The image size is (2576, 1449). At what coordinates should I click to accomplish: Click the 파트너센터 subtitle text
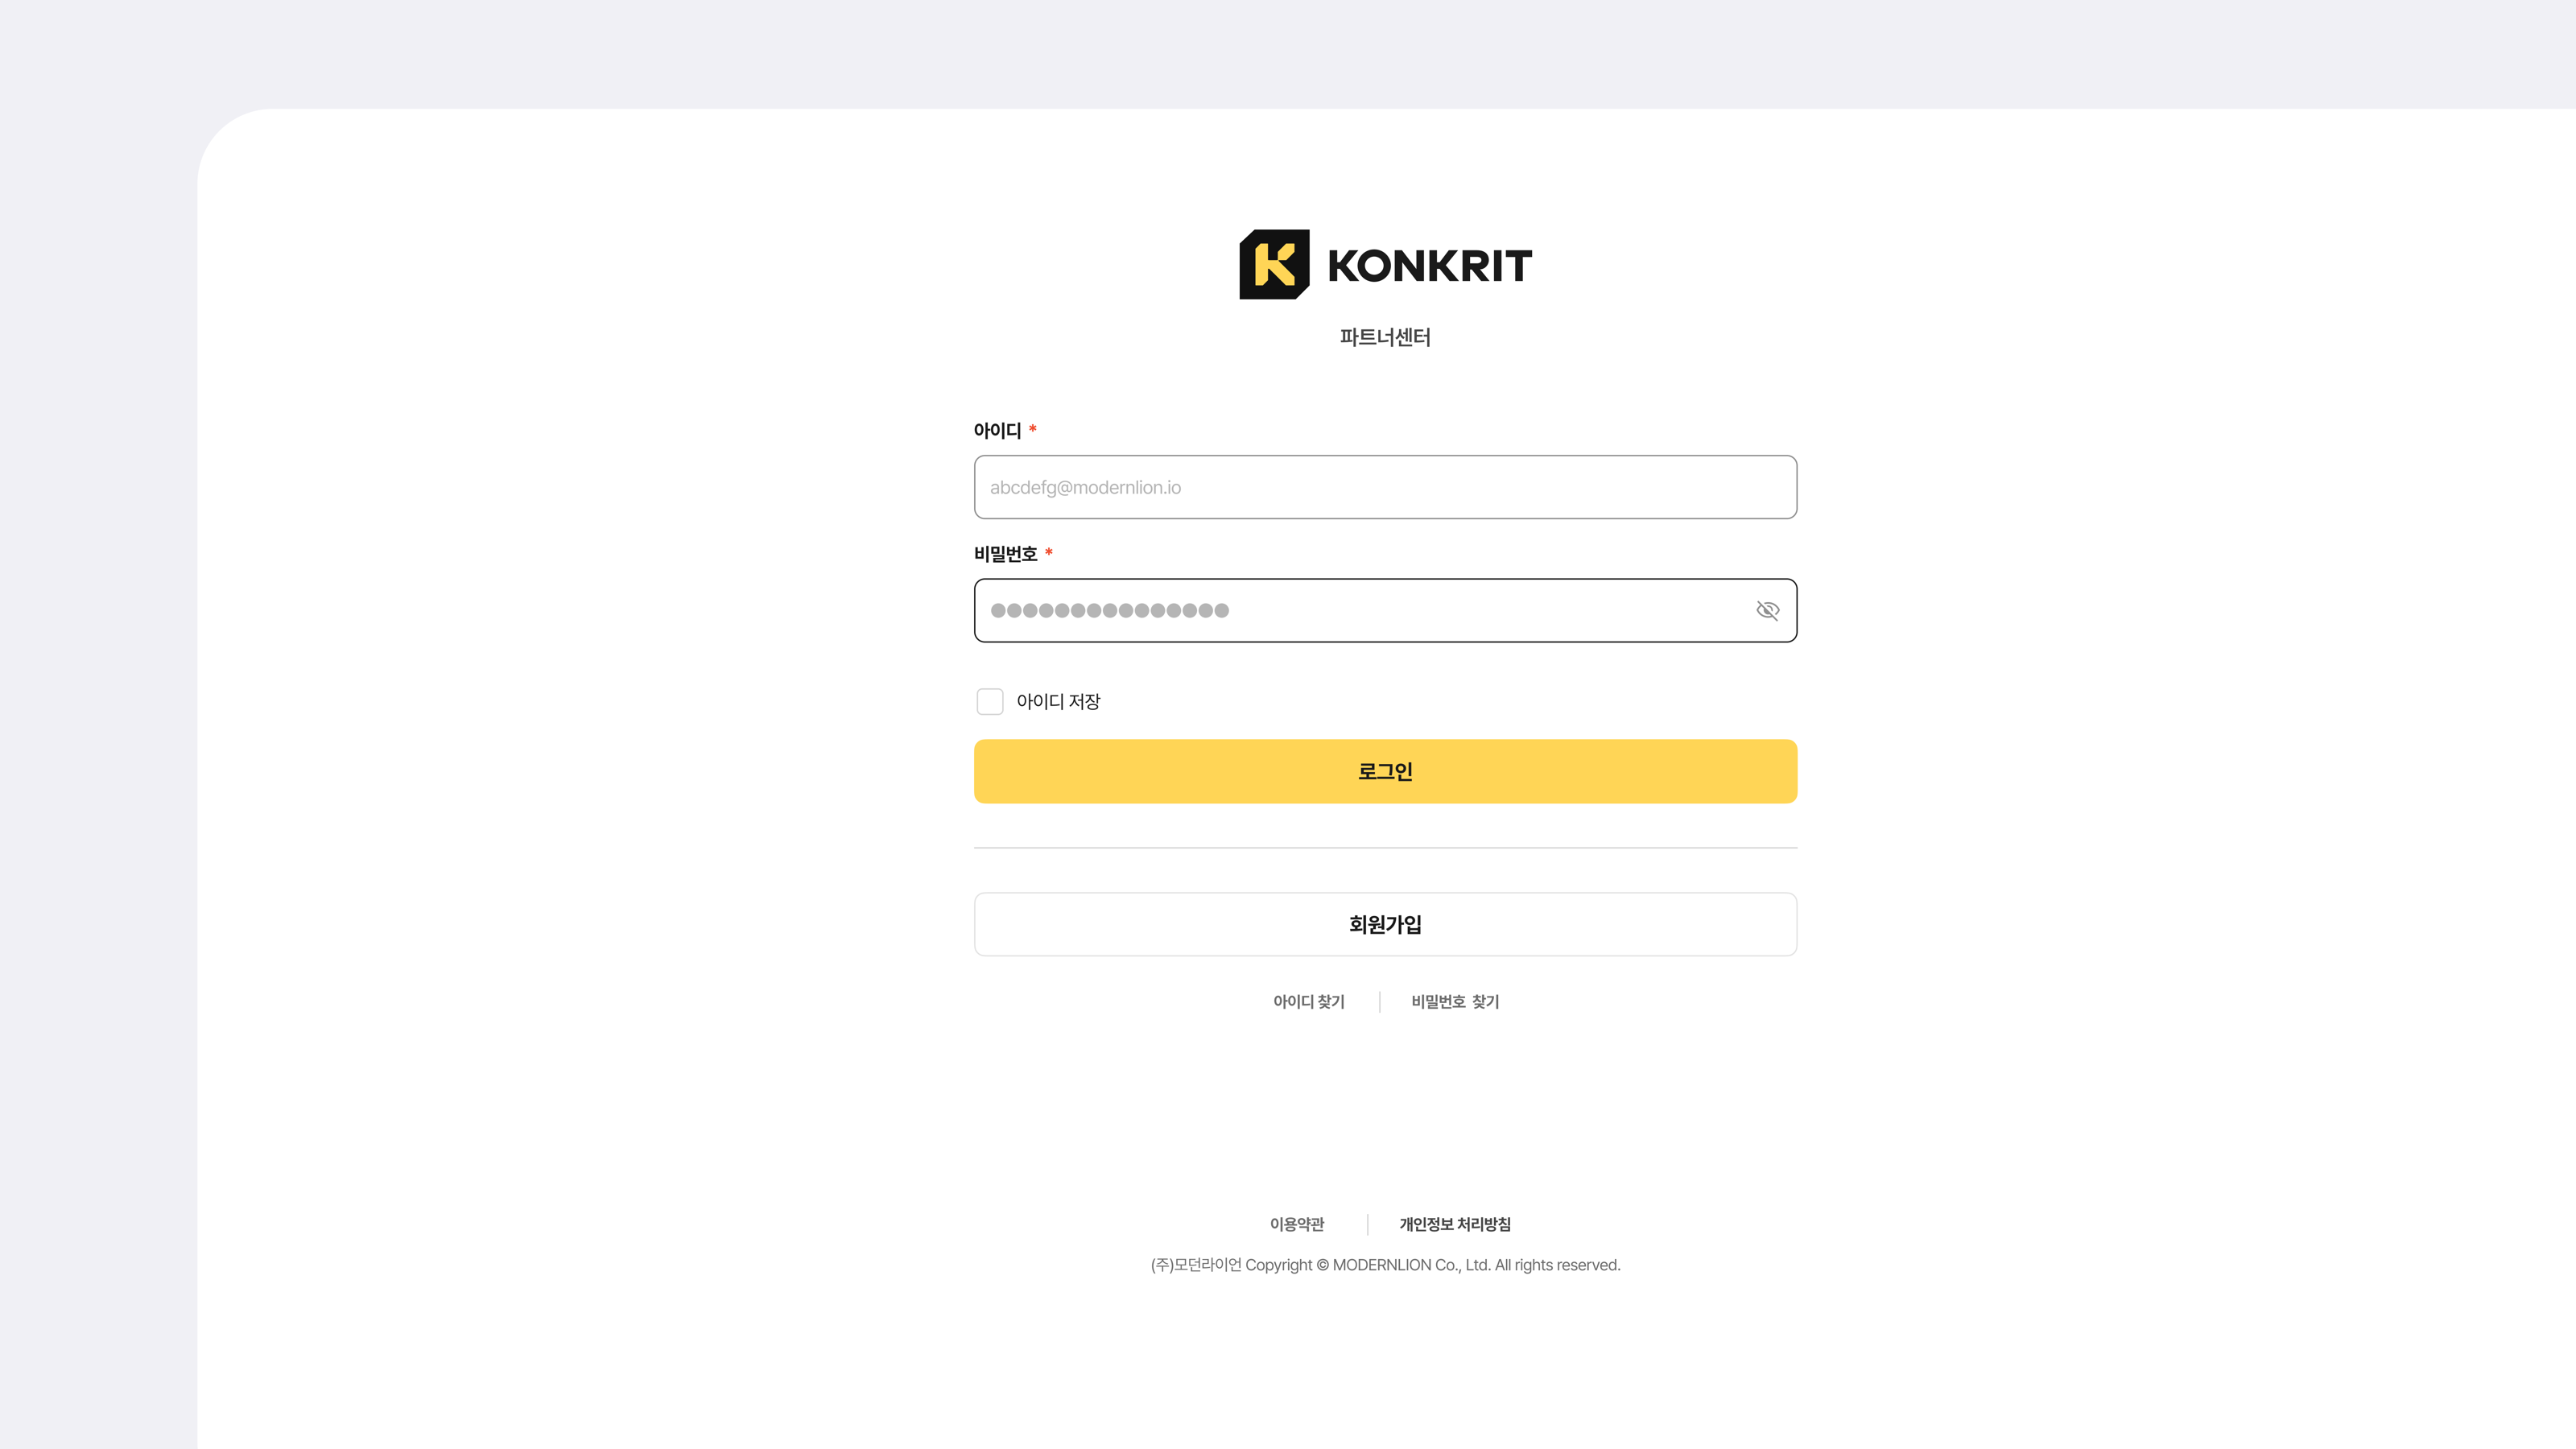pos(1385,337)
